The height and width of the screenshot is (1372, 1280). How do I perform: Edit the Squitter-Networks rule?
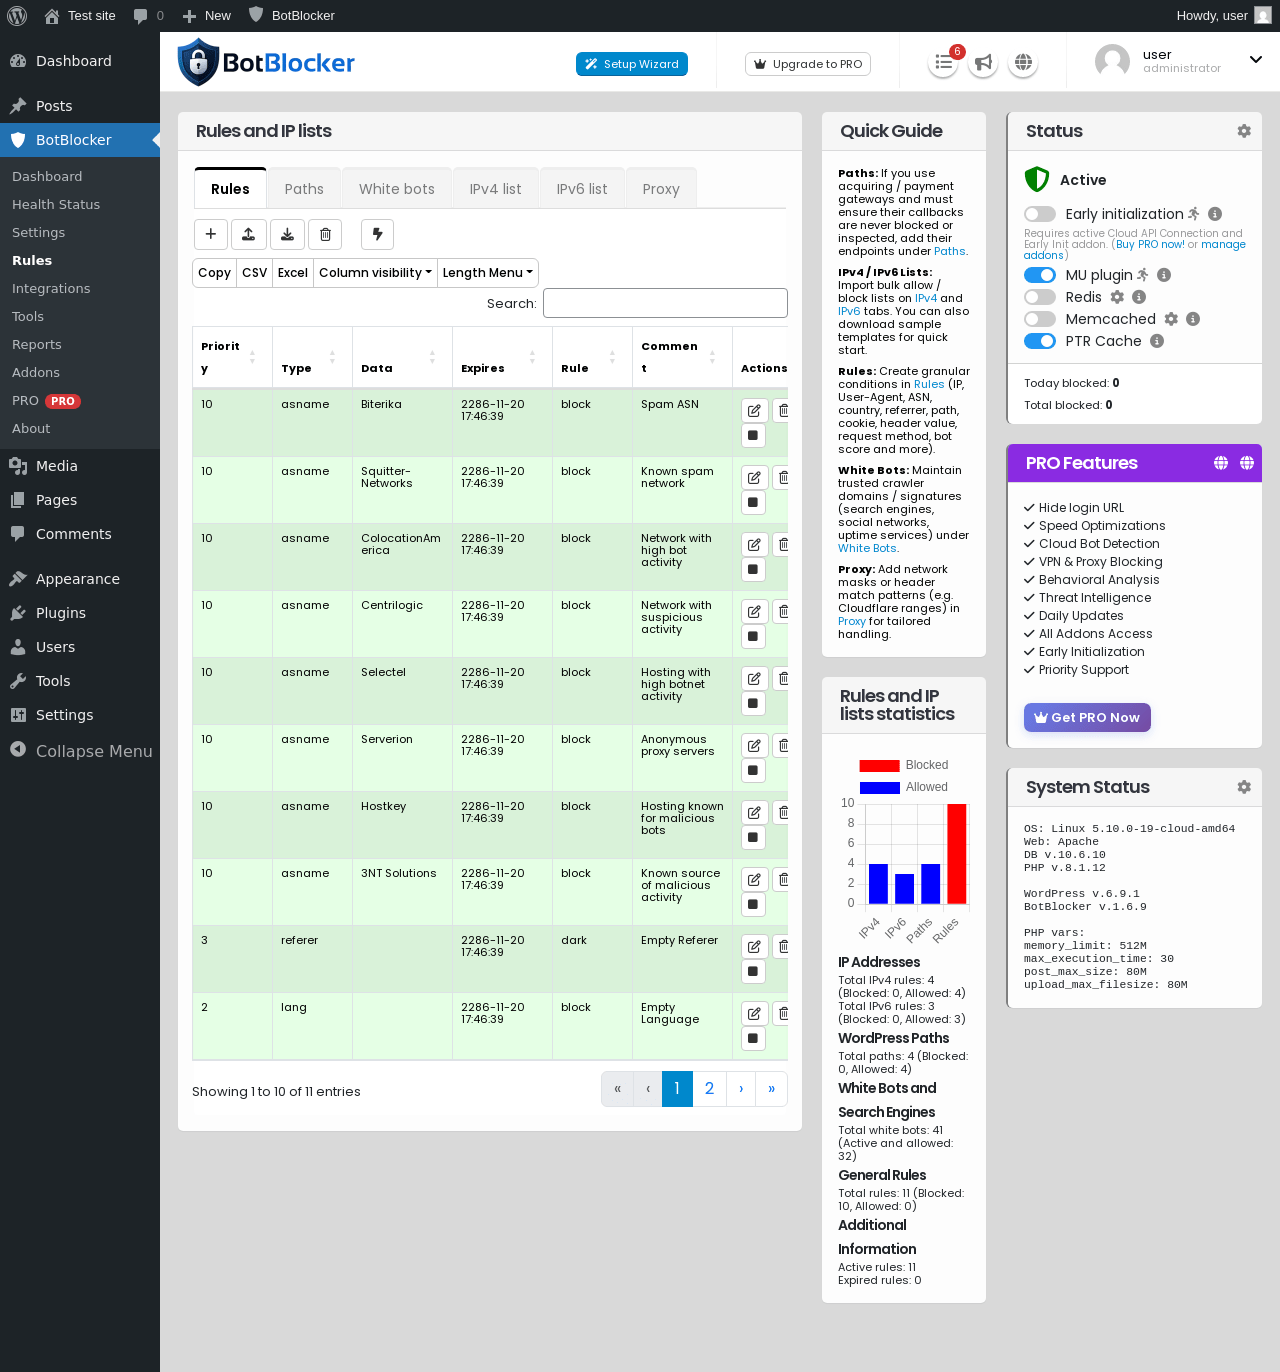click(754, 478)
